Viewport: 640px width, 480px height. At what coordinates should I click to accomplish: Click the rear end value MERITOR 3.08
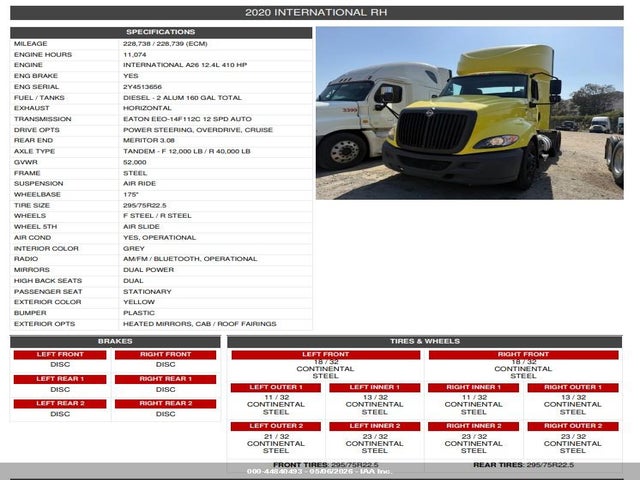tap(149, 140)
